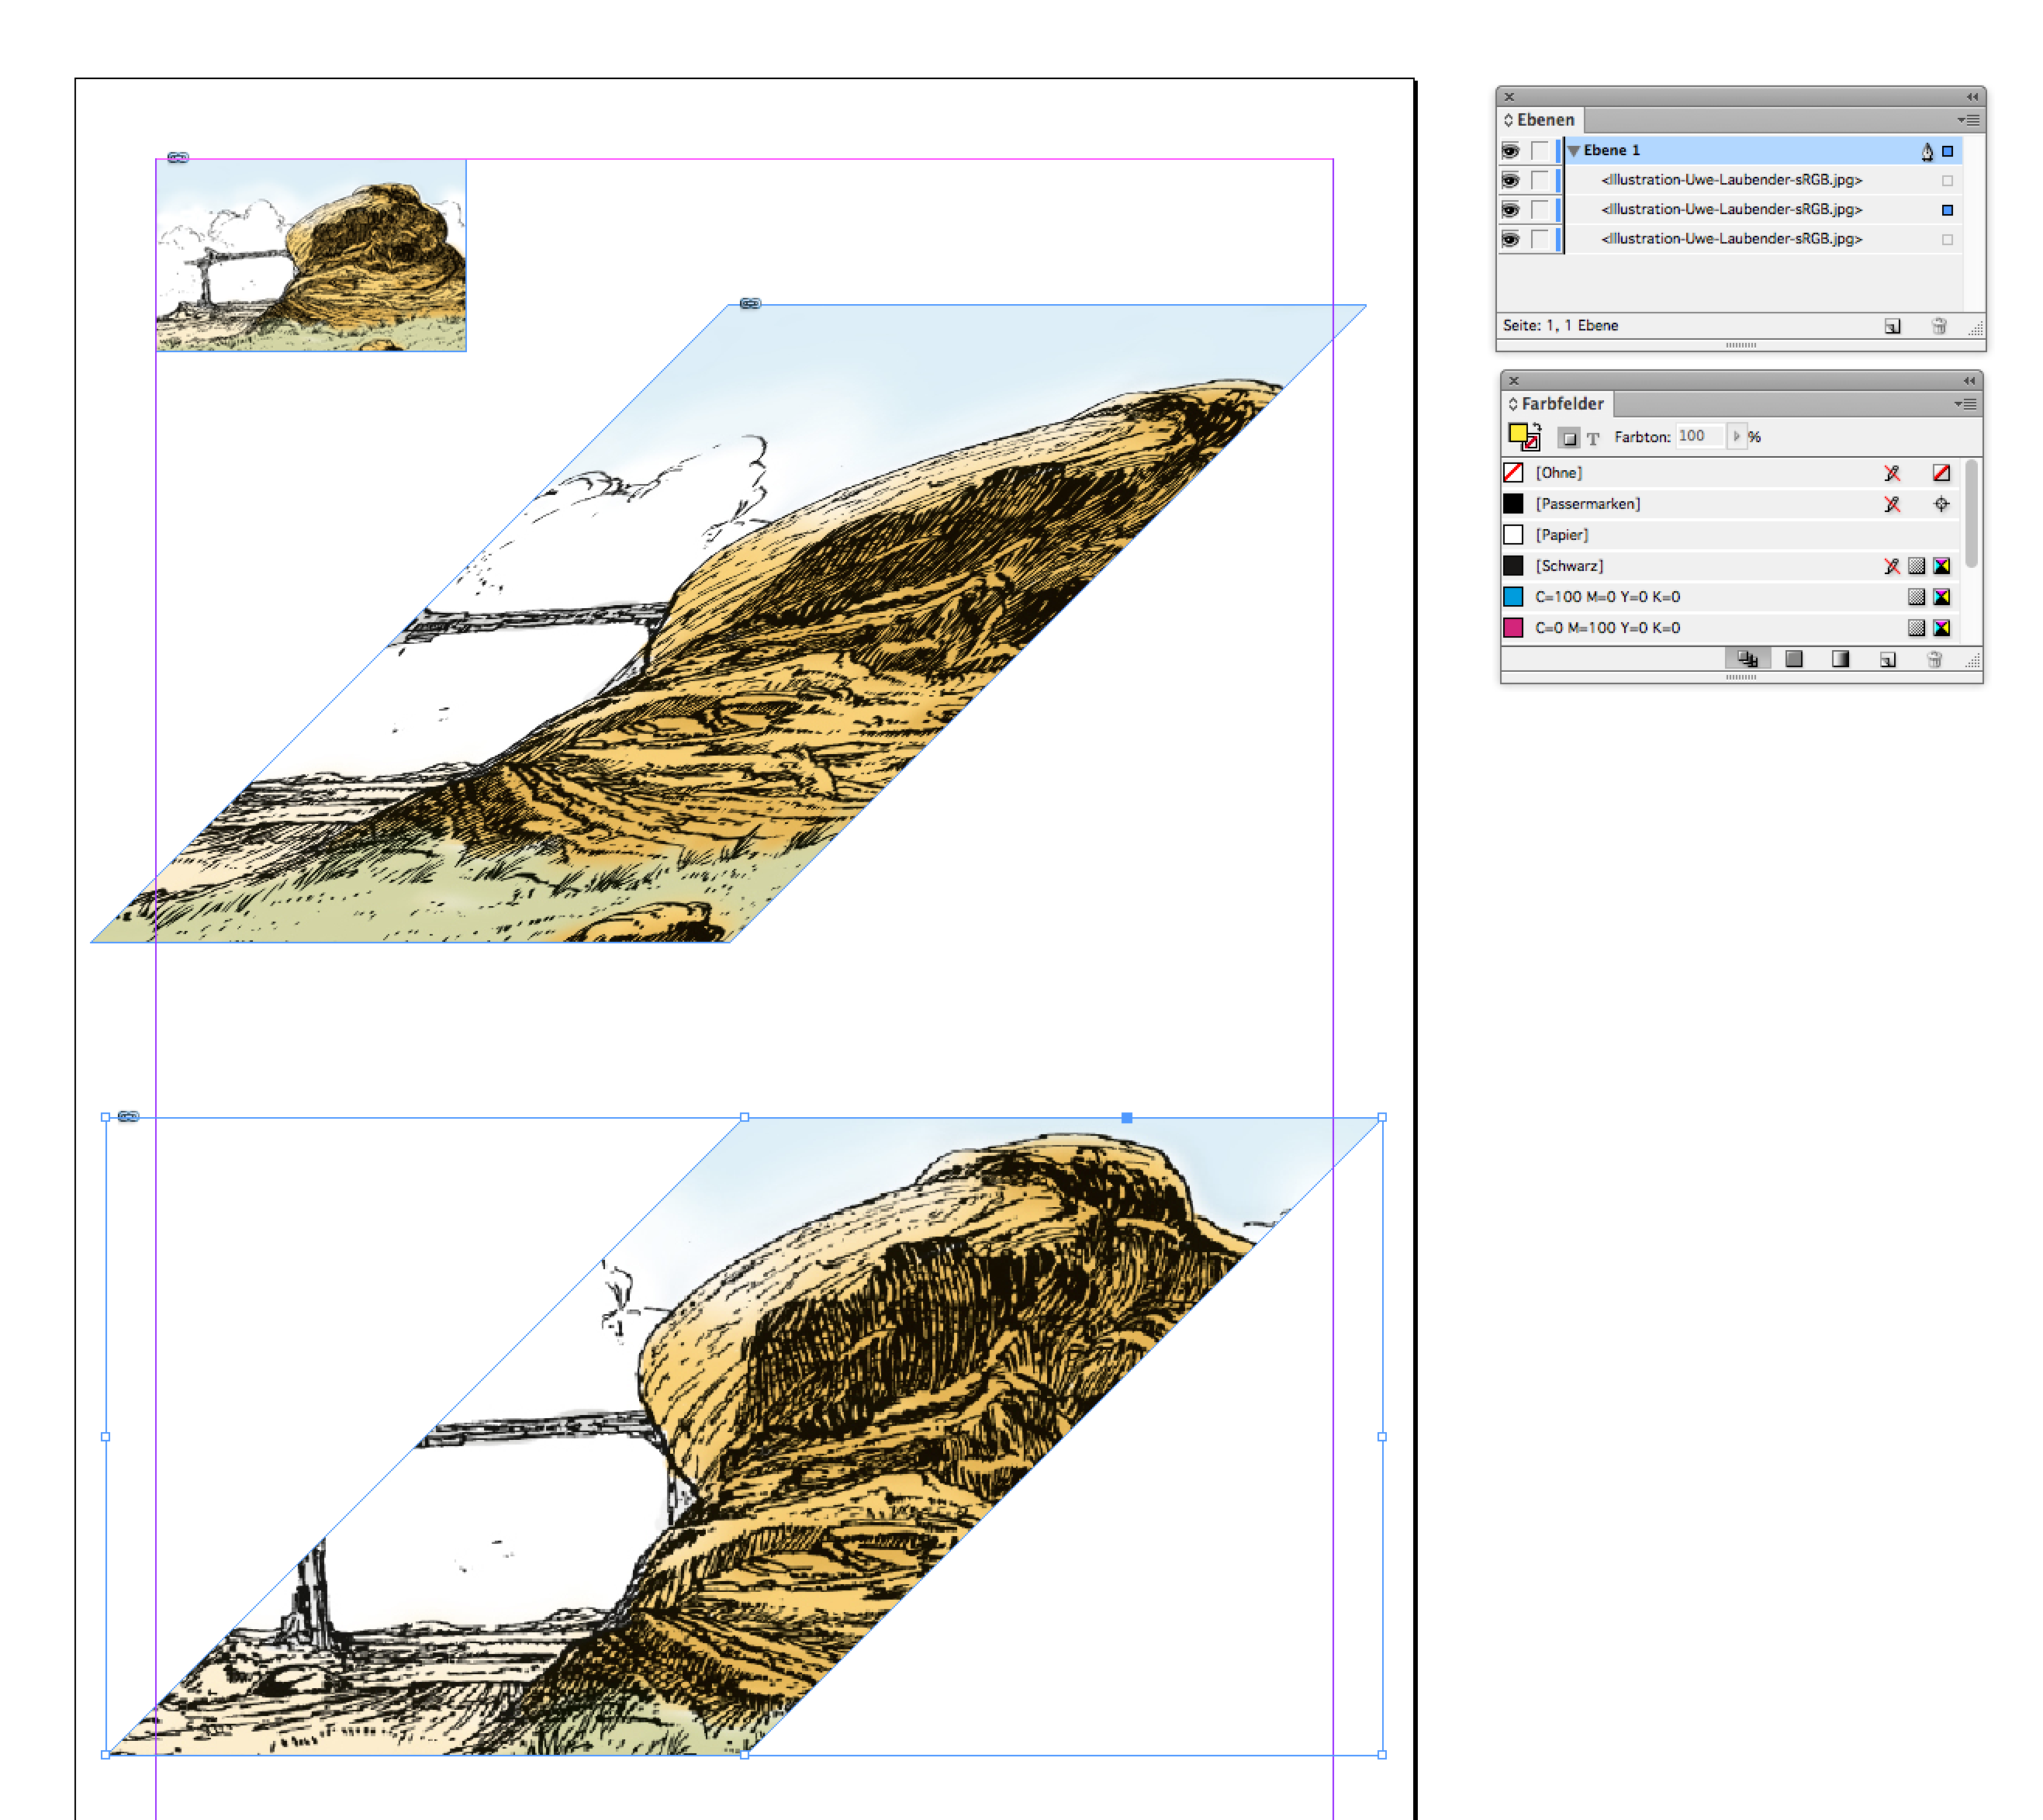This screenshot has height=1820, width=2043.
Task: Delete swatch with Farbfelder trash icon
Action: [x=1934, y=660]
